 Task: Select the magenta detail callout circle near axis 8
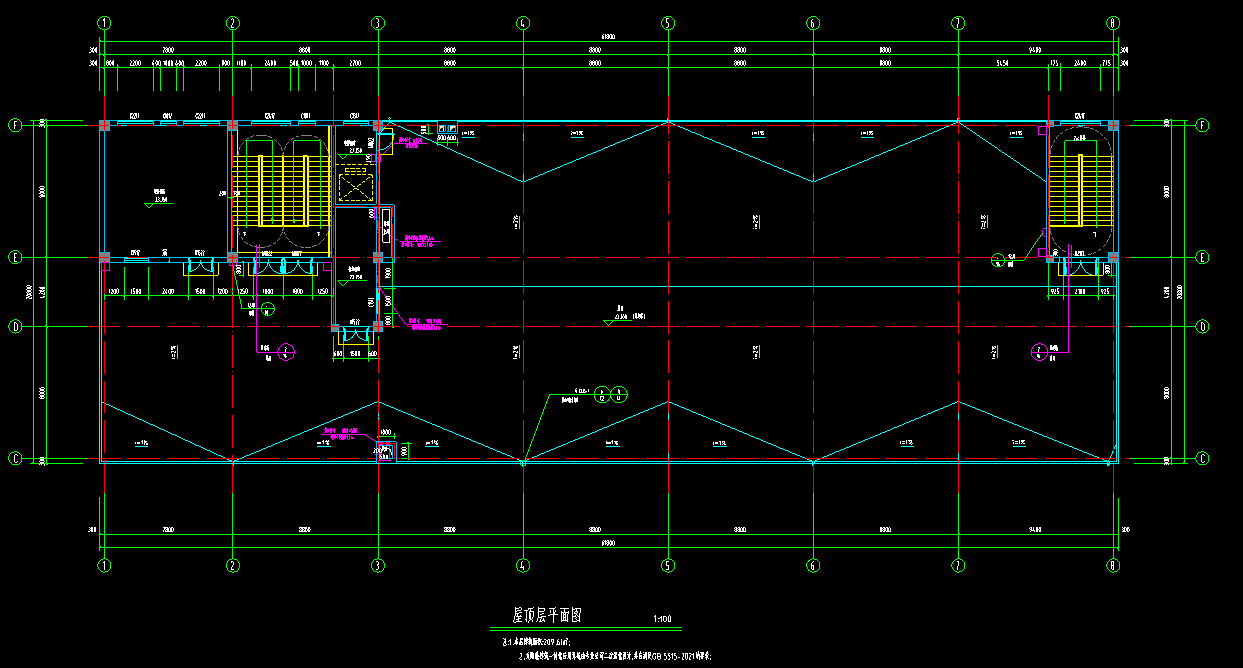(1040, 351)
